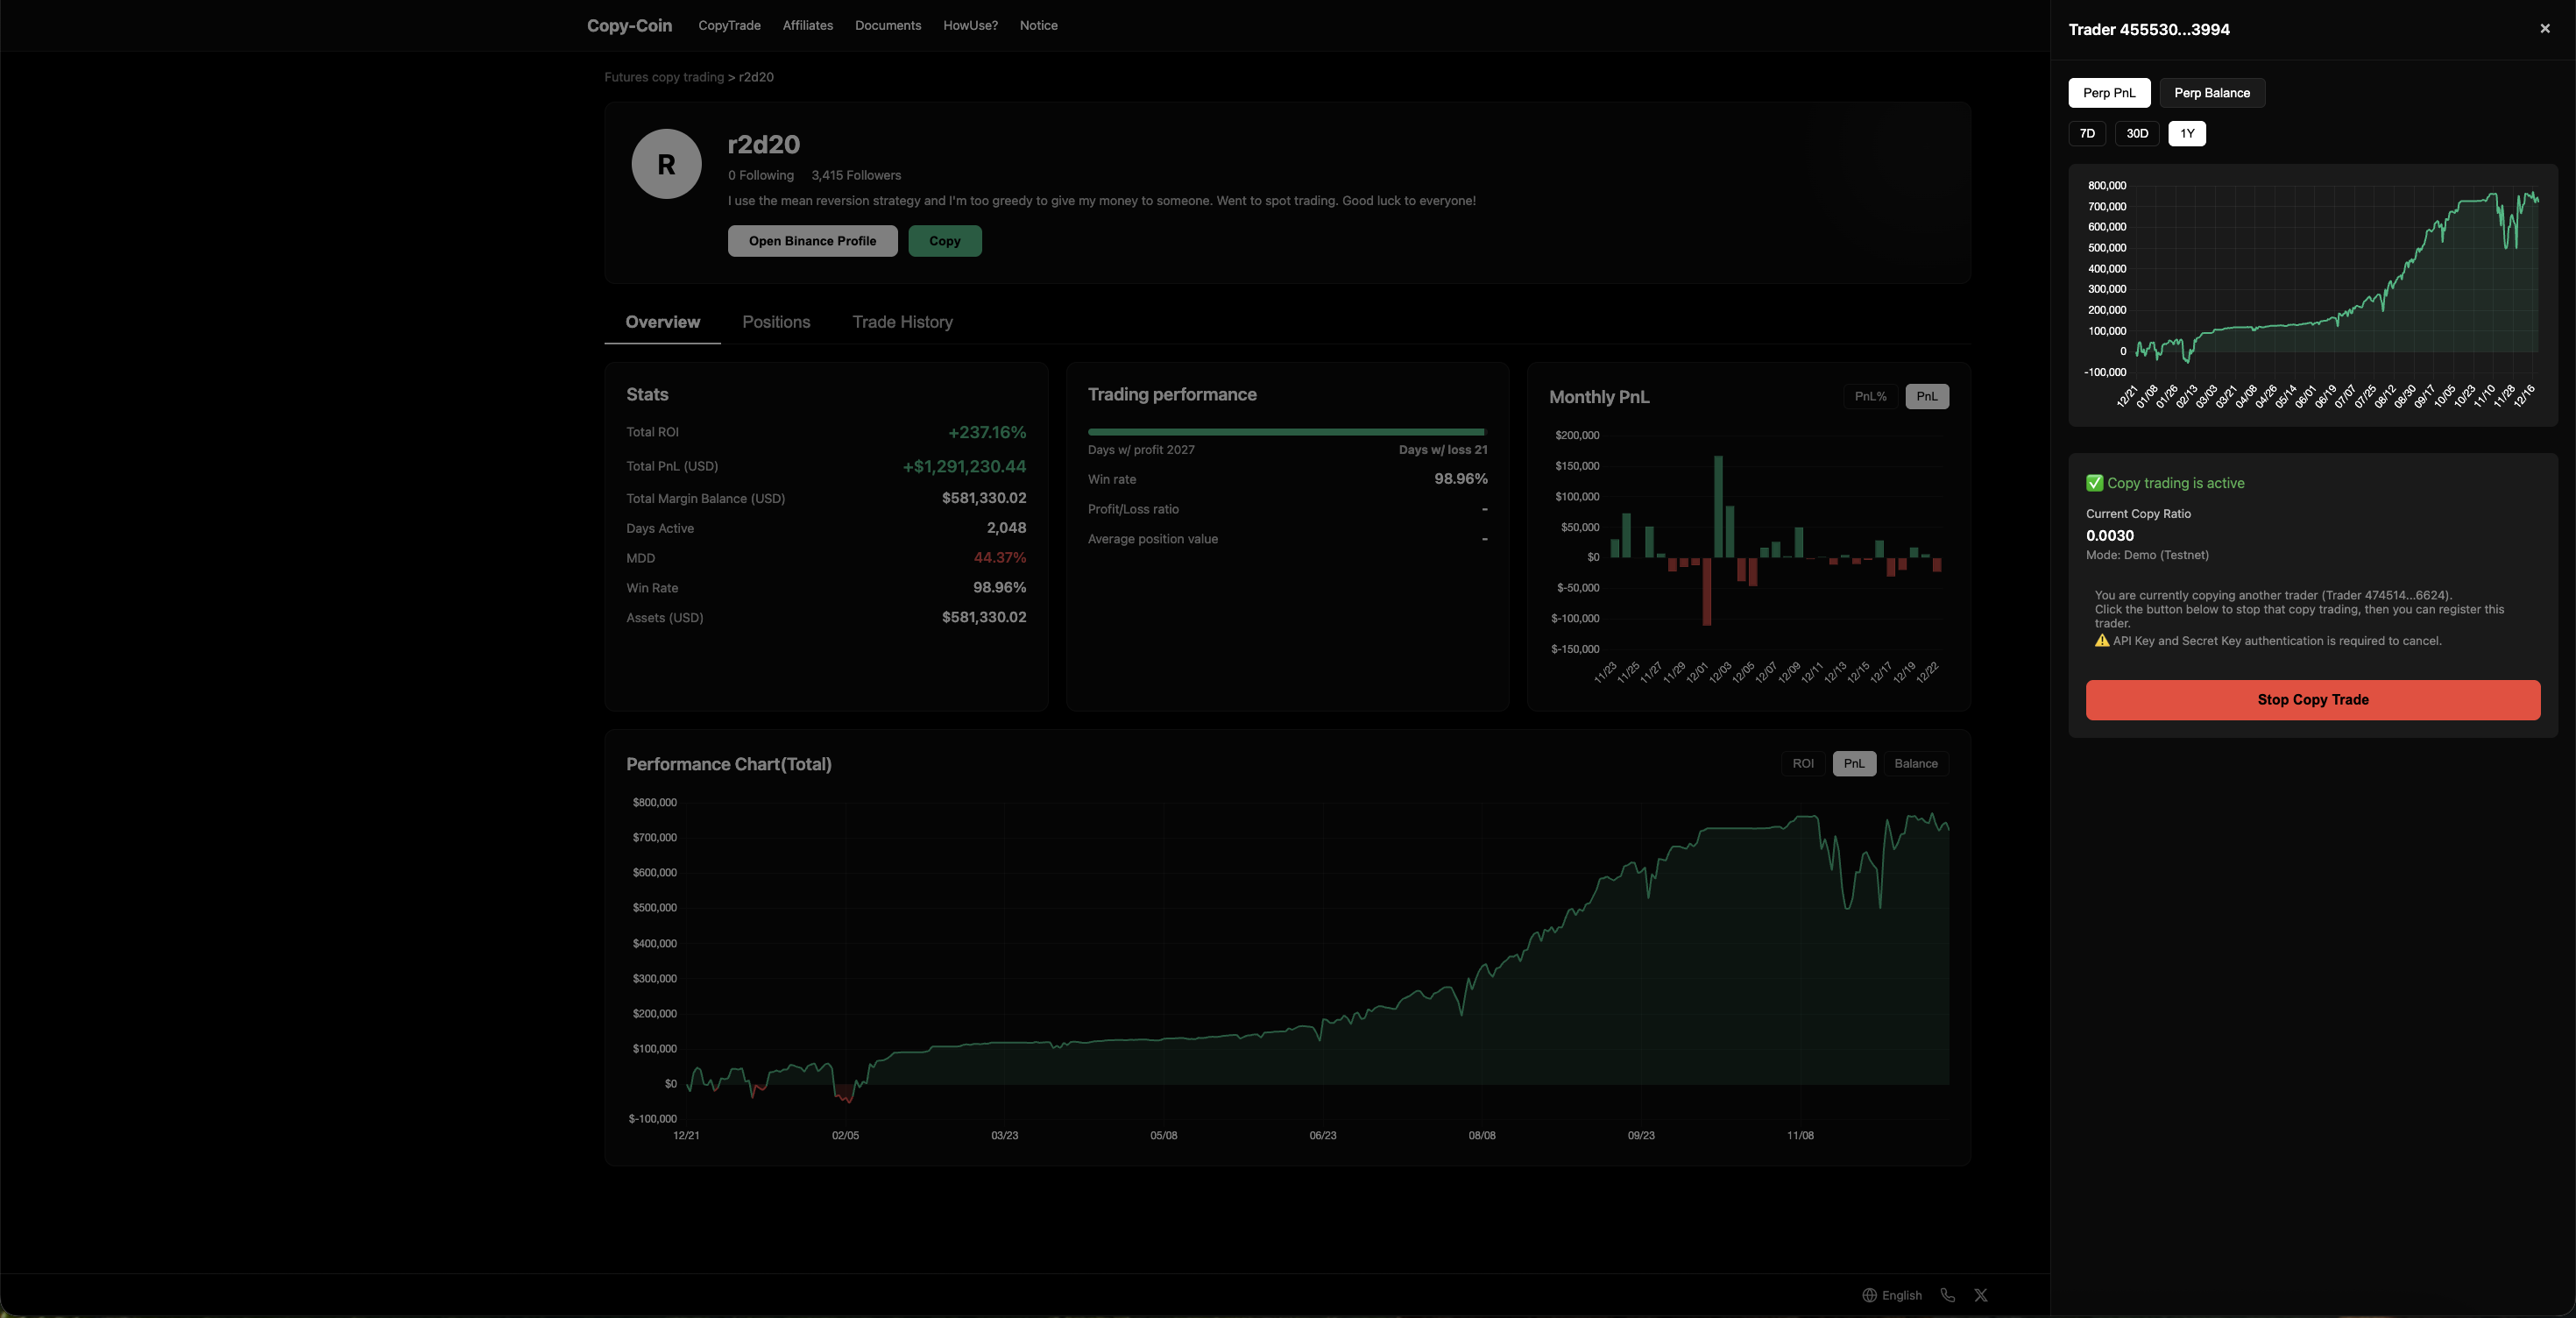
Task: Open the language selector globe icon
Action: (1869, 1295)
